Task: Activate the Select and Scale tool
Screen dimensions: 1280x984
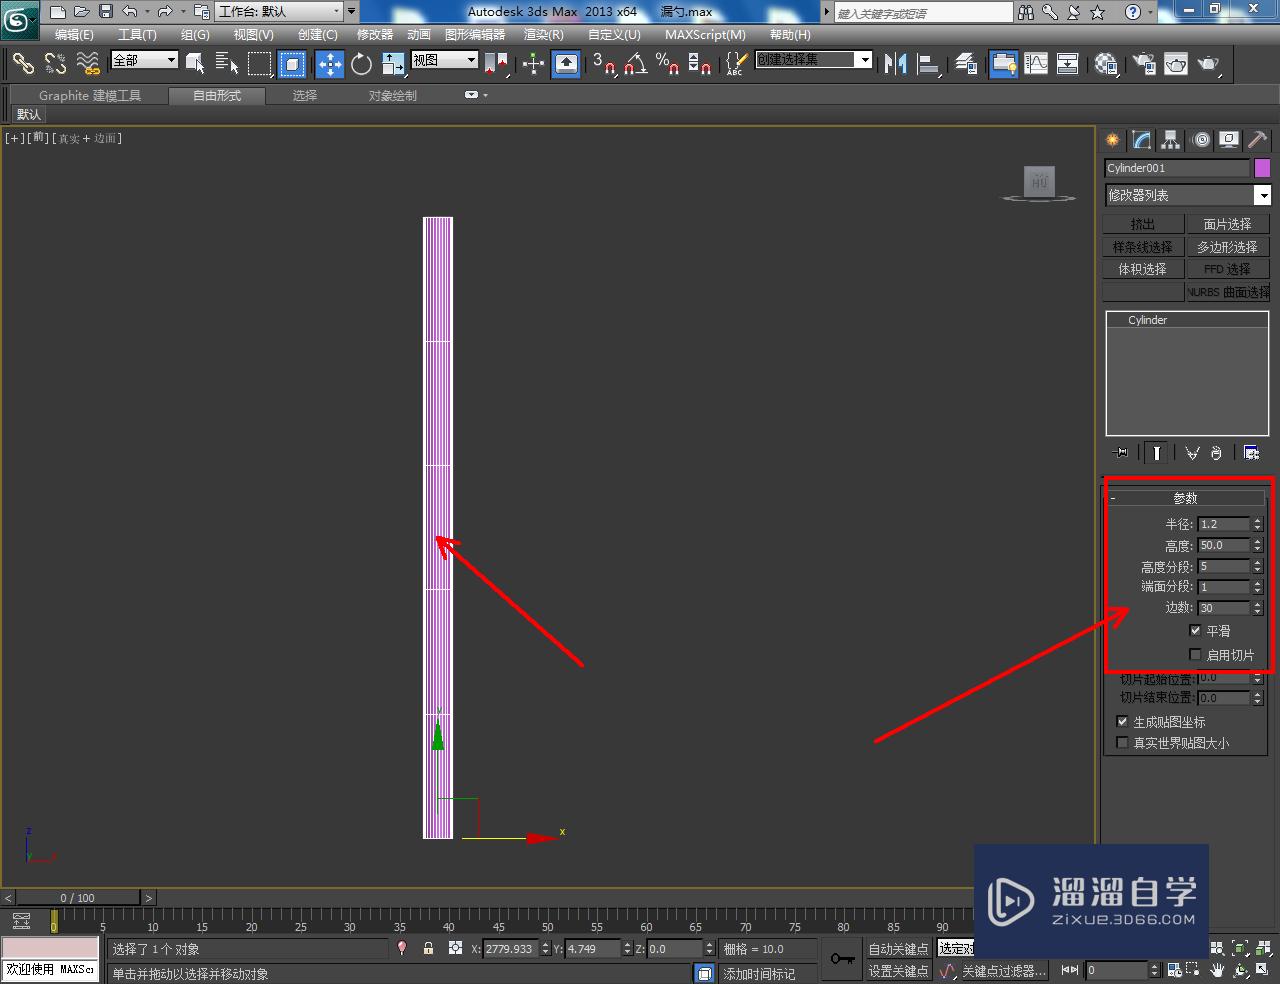Action: pos(393,64)
